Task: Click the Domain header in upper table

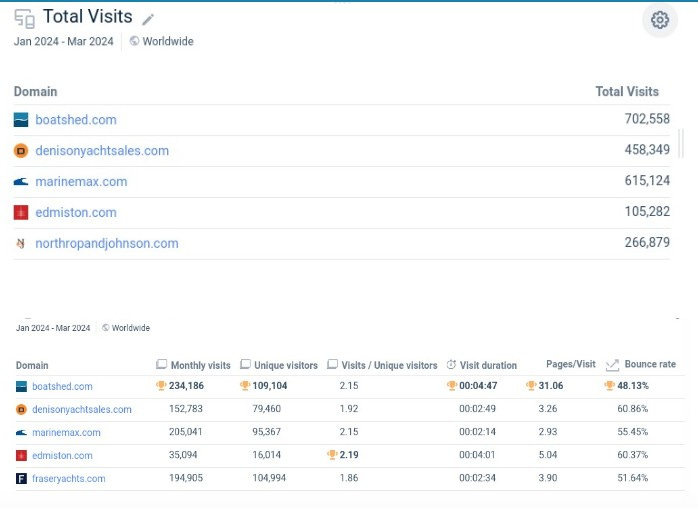Action: point(36,91)
